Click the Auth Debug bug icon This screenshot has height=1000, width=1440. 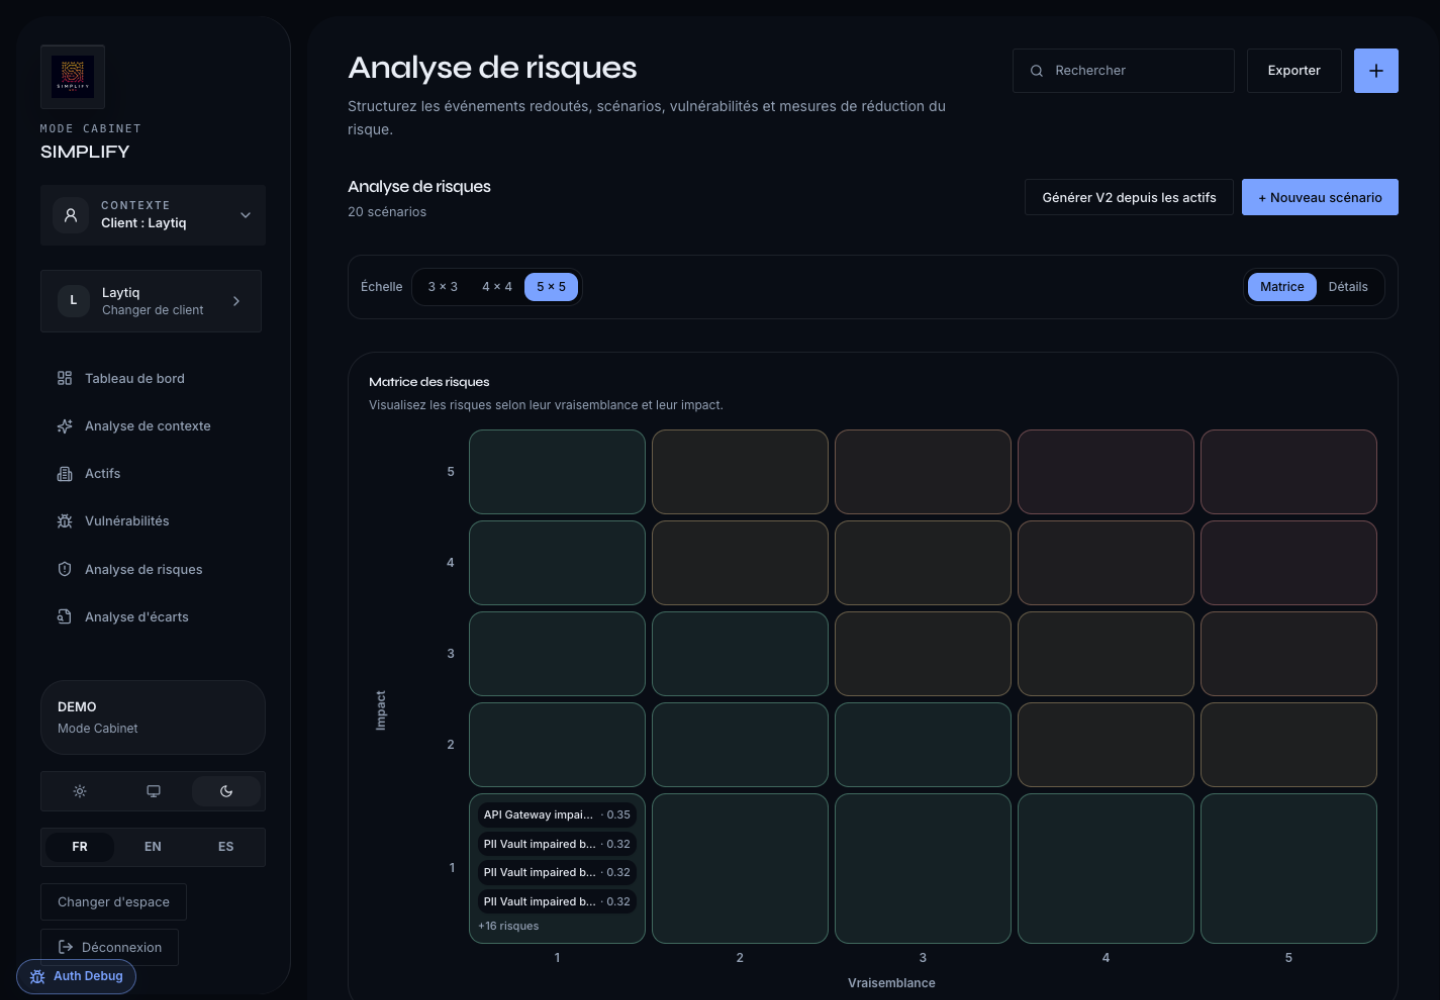point(38,977)
